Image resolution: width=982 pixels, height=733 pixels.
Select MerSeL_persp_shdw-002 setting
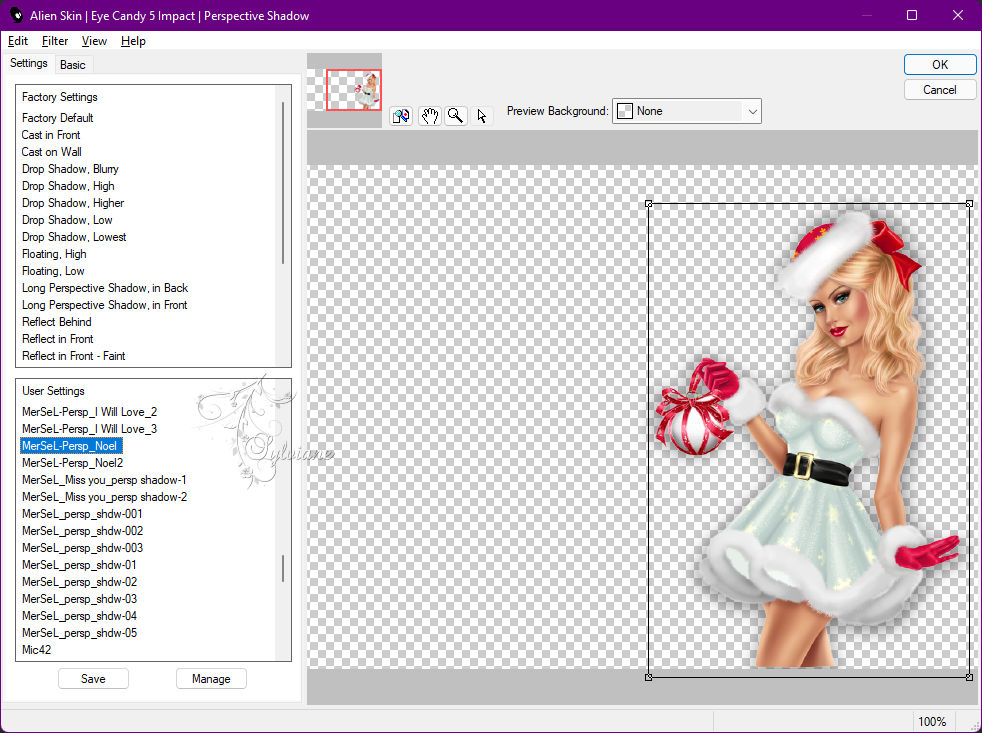point(82,531)
